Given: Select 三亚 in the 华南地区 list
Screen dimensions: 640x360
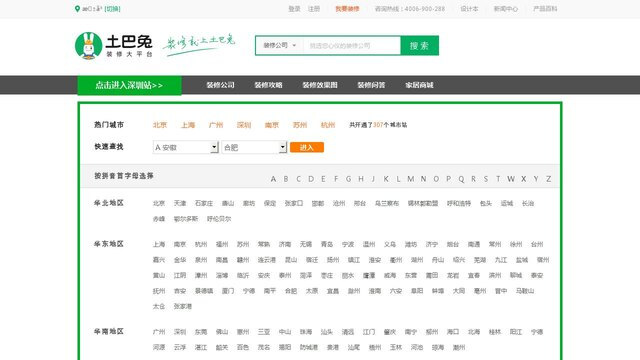Looking at the screenshot, I should (264, 332).
